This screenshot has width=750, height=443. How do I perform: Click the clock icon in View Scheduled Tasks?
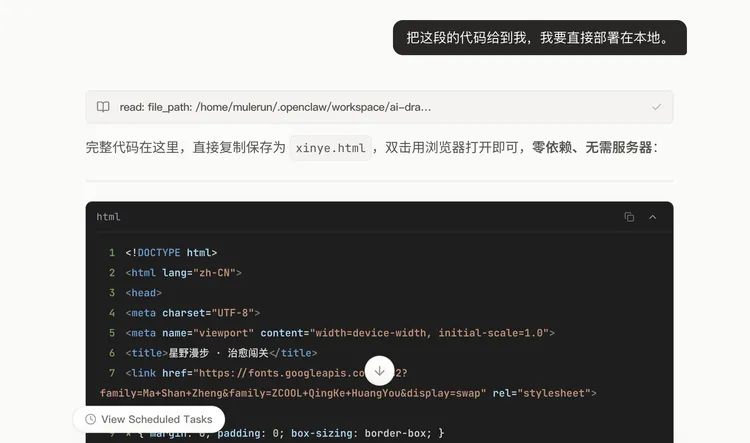coord(91,419)
